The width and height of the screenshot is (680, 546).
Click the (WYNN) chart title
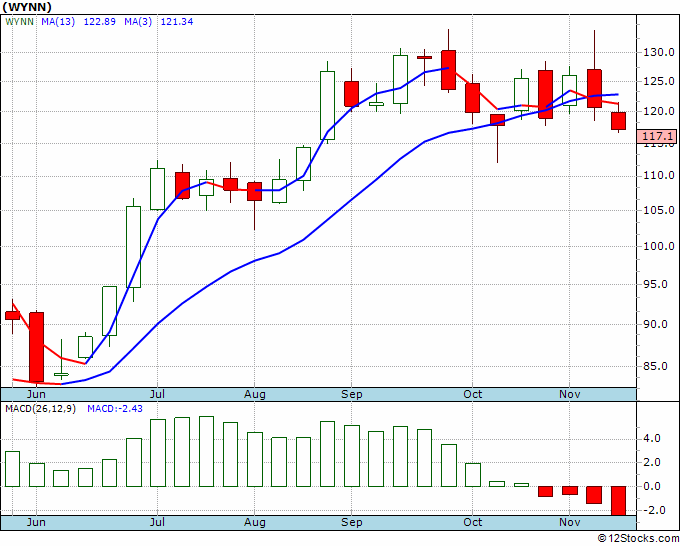[x=27, y=7]
